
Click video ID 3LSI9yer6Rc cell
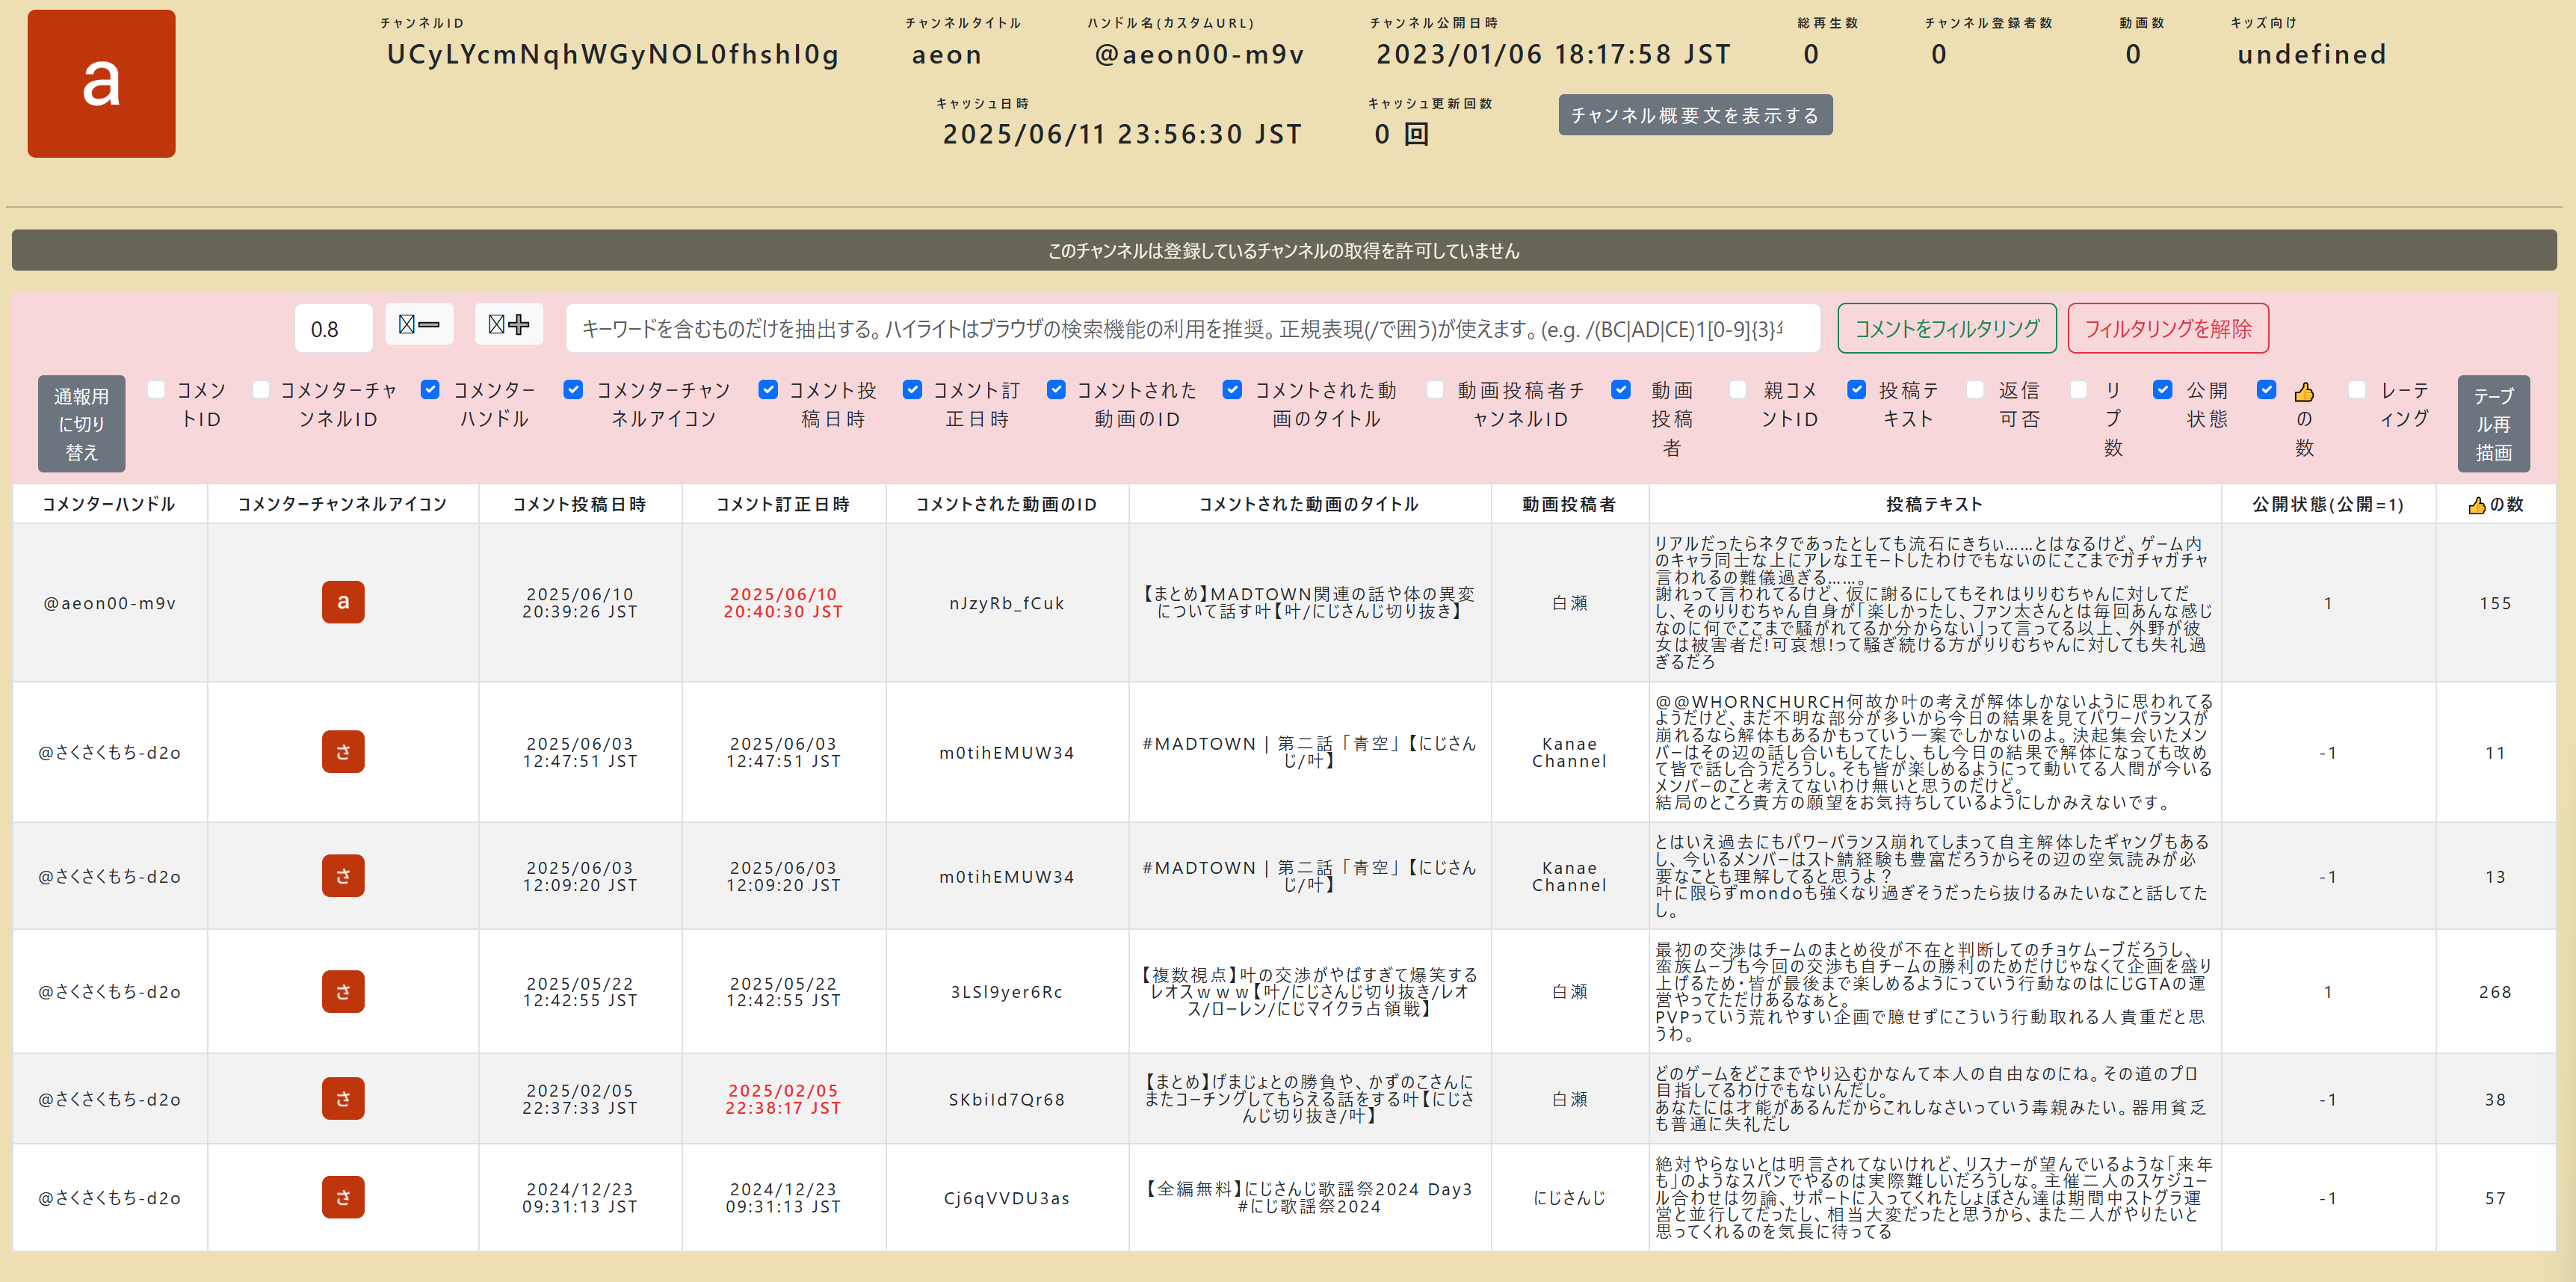pos(1006,992)
